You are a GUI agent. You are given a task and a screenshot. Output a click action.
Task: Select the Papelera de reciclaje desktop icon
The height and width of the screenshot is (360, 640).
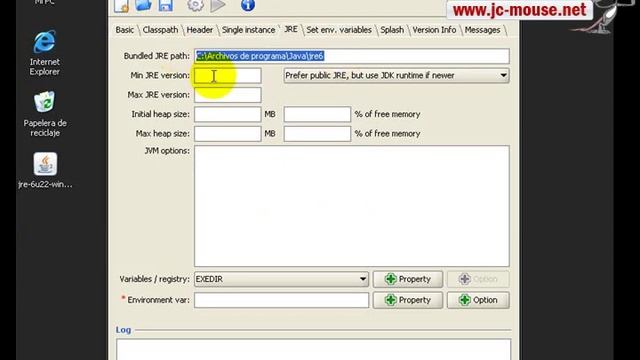(44, 114)
